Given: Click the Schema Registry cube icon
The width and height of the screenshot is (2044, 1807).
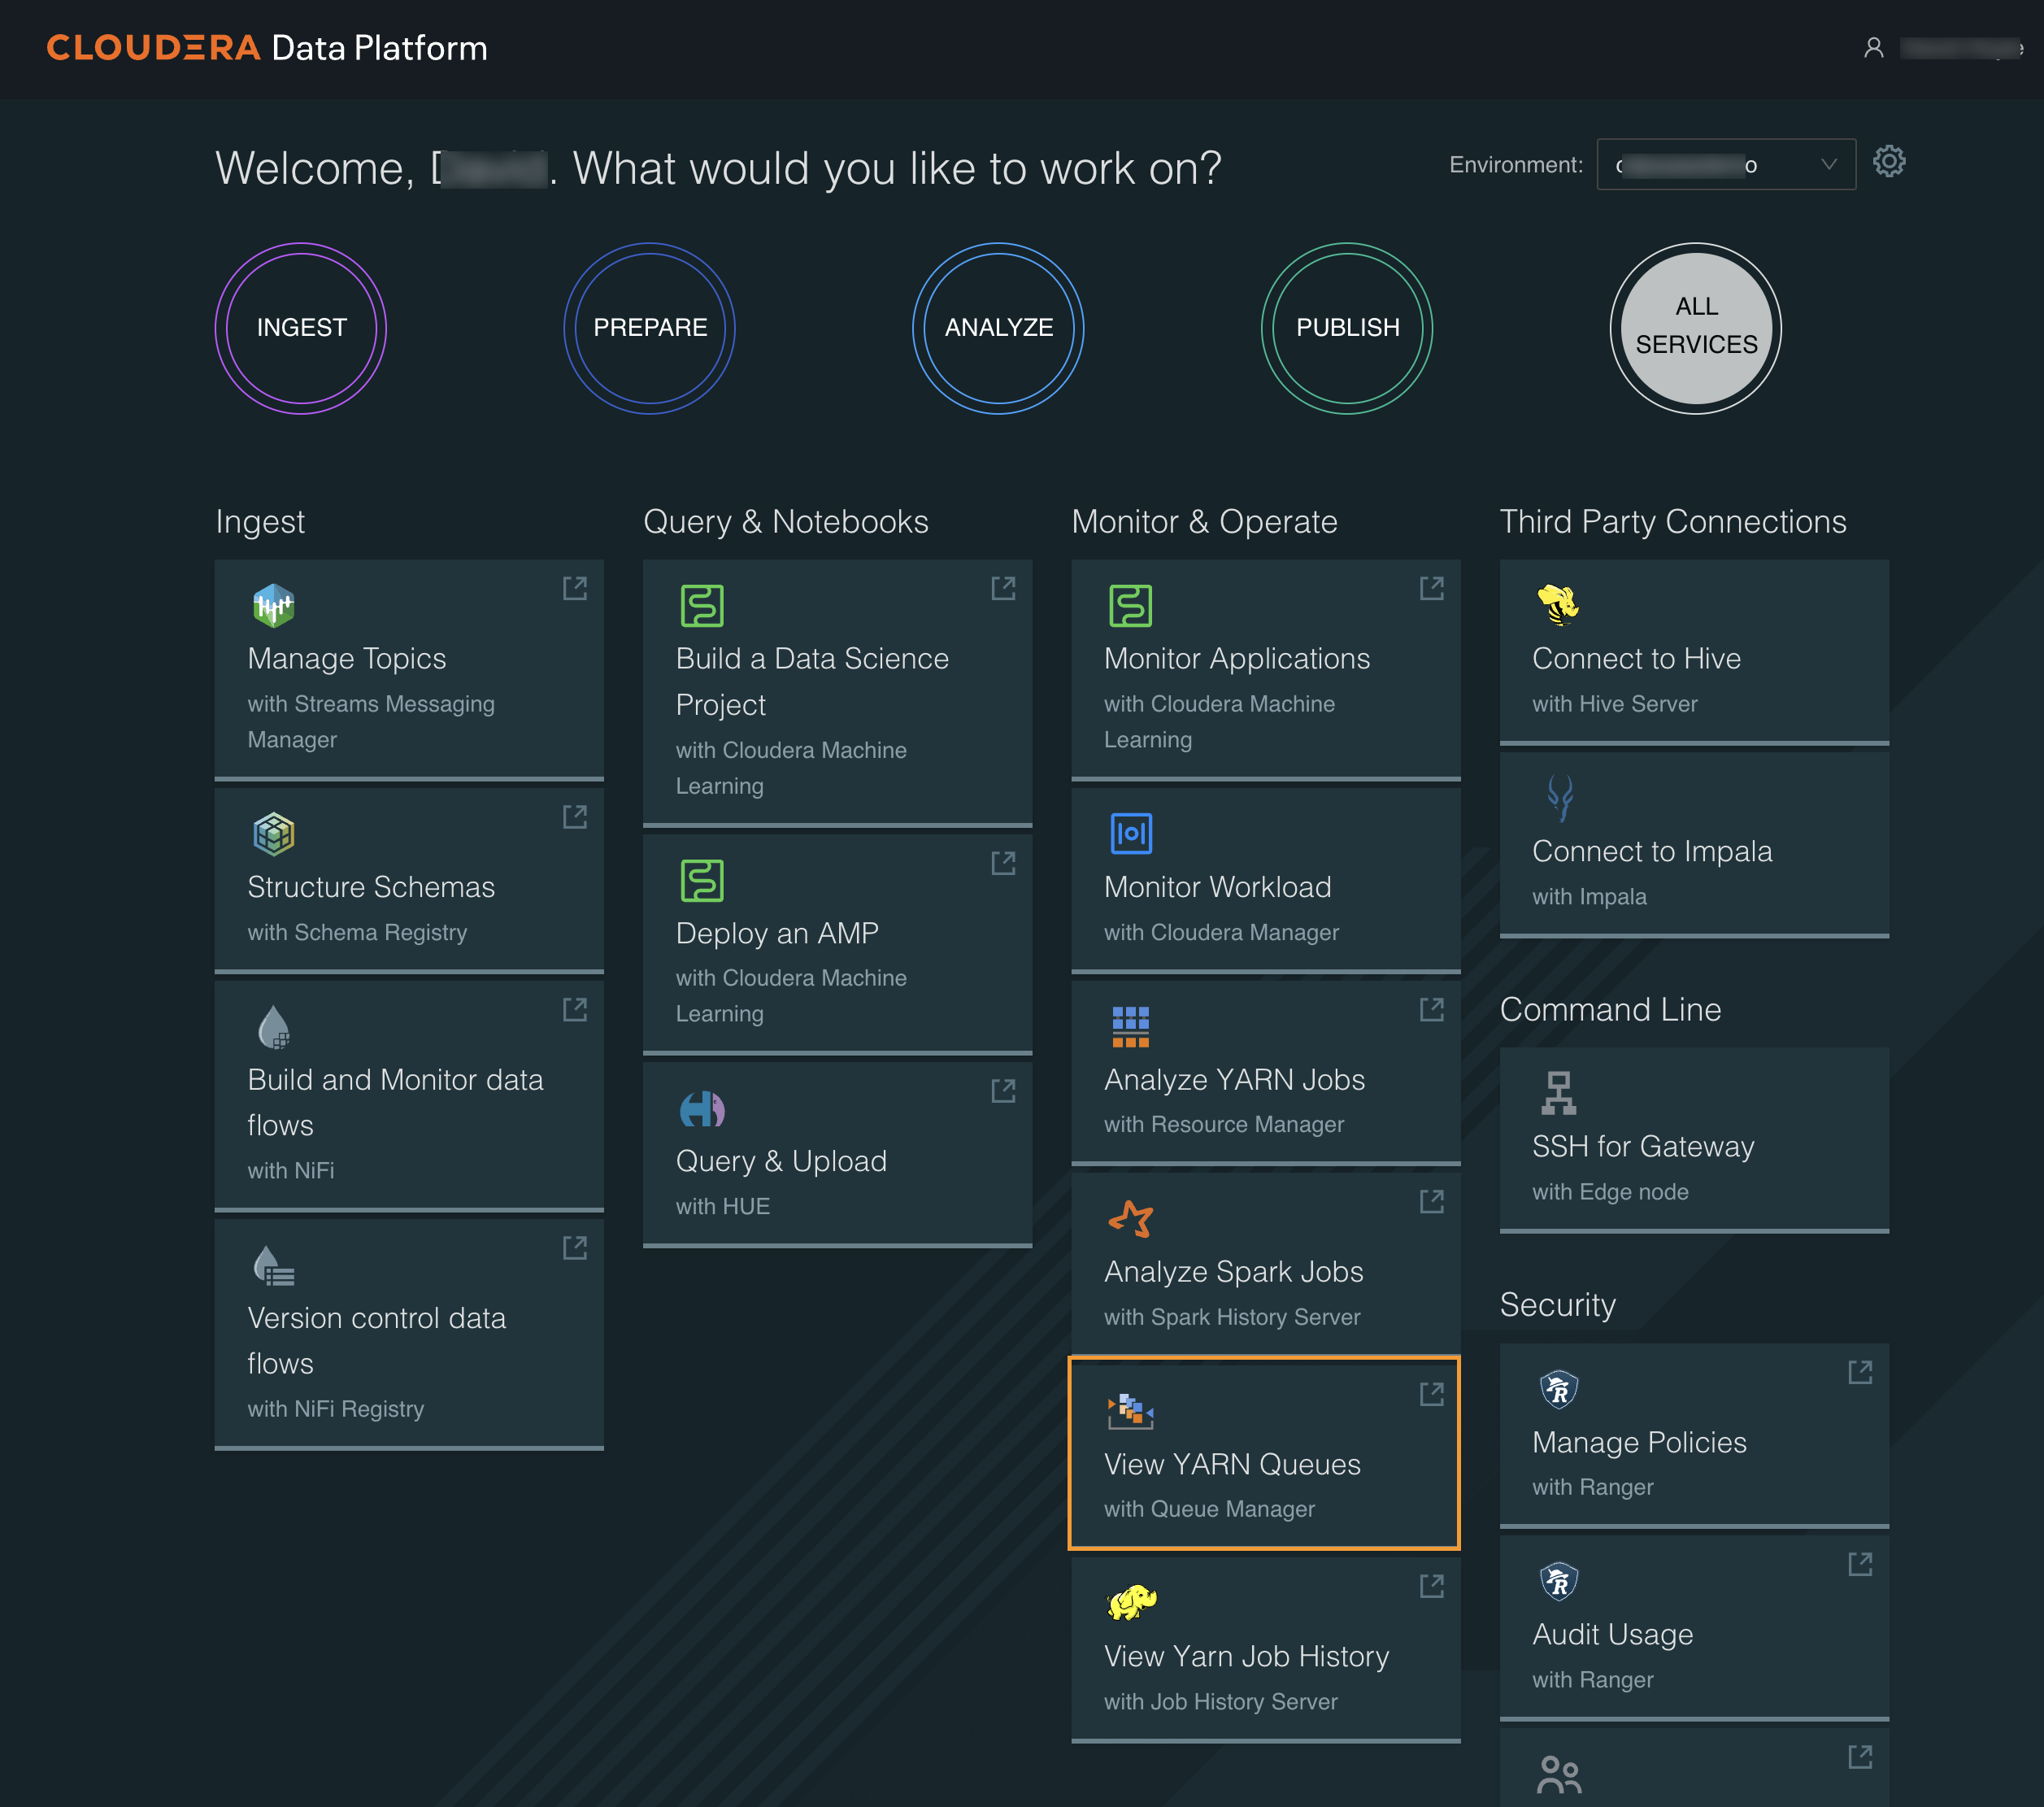Looking at the screenshot, I should tap(273, 834).
